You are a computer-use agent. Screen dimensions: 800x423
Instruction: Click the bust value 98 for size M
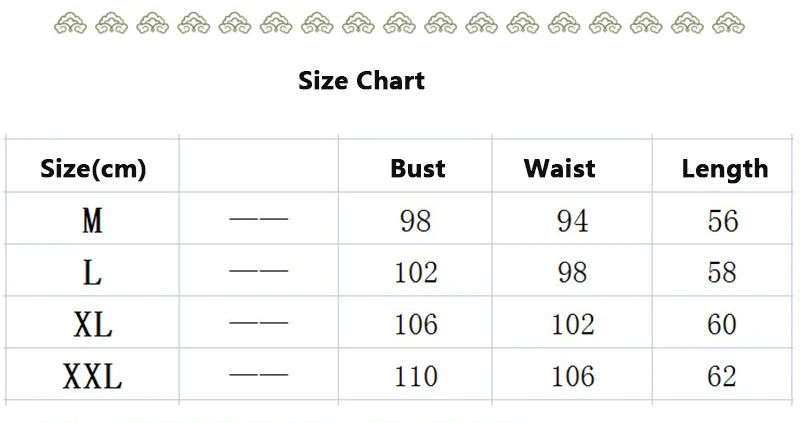point(415,220)
